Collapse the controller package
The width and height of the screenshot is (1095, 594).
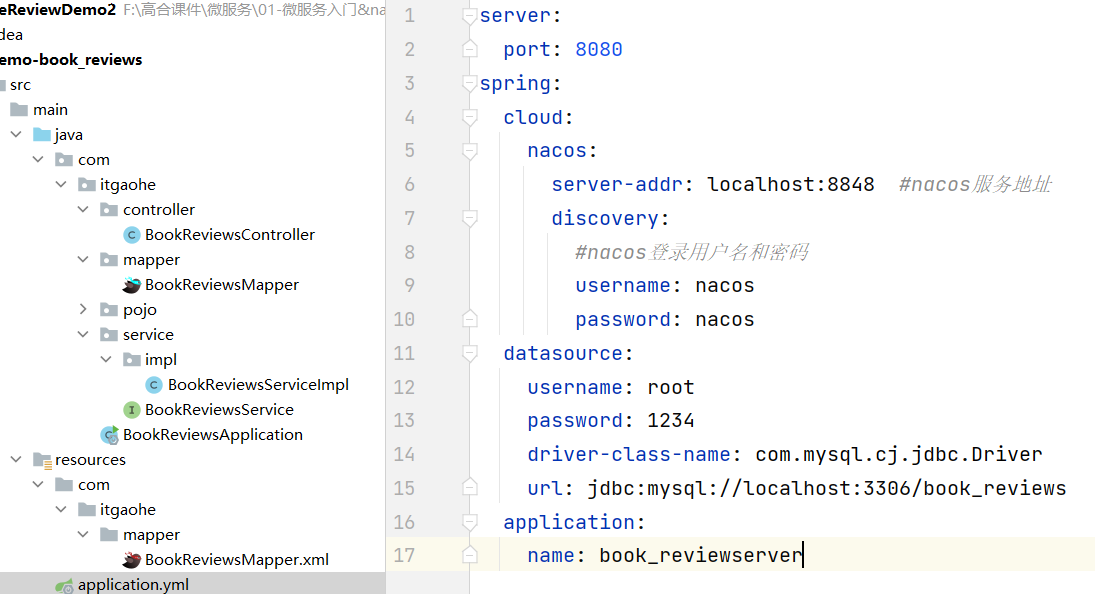pyautogui.click(x=83, y=209)
